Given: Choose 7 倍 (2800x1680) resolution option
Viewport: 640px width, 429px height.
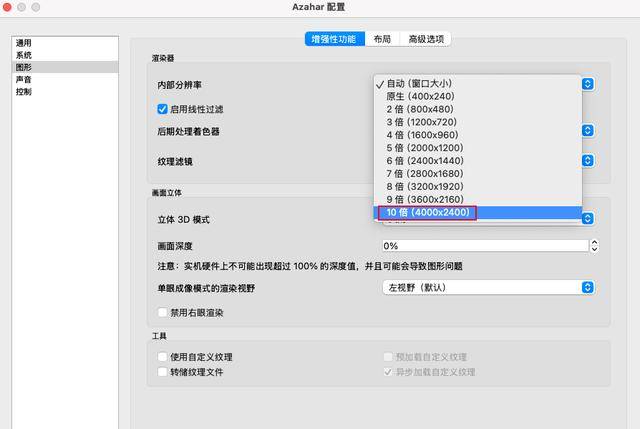Looking at the screenshot, I should tap(478, 173).
